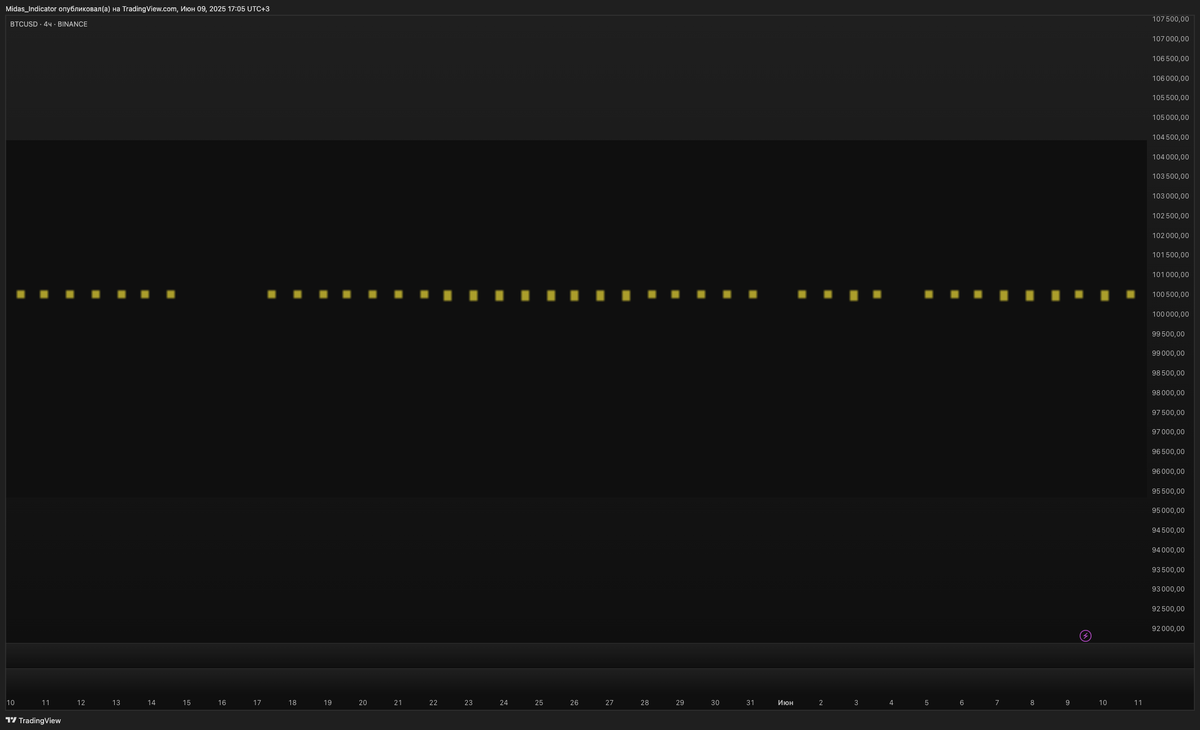Choose the 102 500,00 price level
The image size is (1200, 730).
(1170, 216)
